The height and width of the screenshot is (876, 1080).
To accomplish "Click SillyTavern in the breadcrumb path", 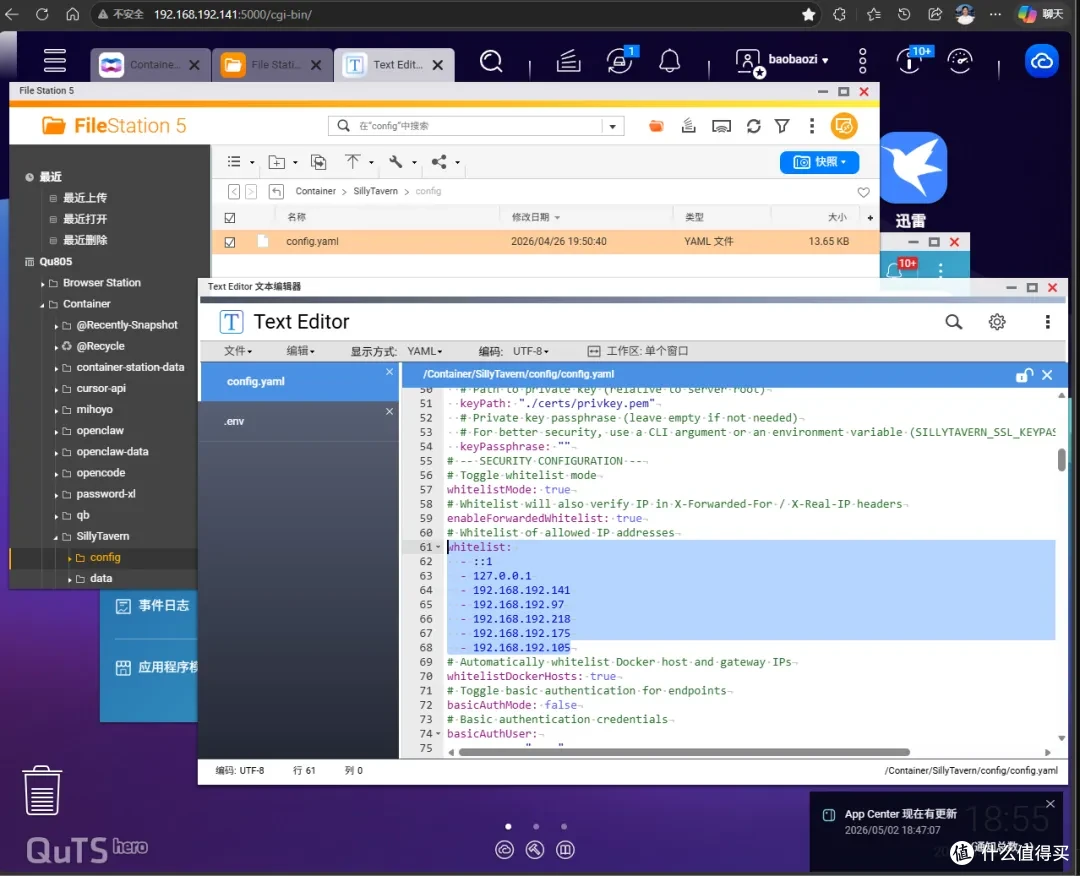I will 375,191.
